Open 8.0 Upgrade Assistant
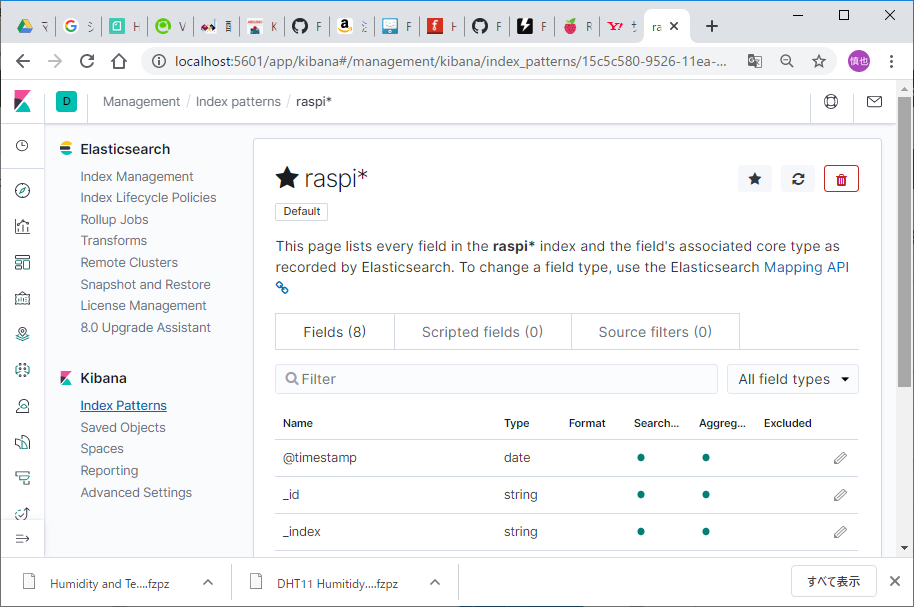The width and height of the screenshot is (914, 607). (x=146, y=328)
